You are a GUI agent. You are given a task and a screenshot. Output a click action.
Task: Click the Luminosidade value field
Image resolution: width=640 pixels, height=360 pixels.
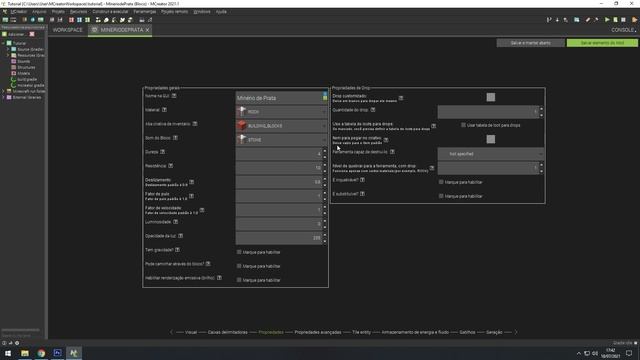279,224
